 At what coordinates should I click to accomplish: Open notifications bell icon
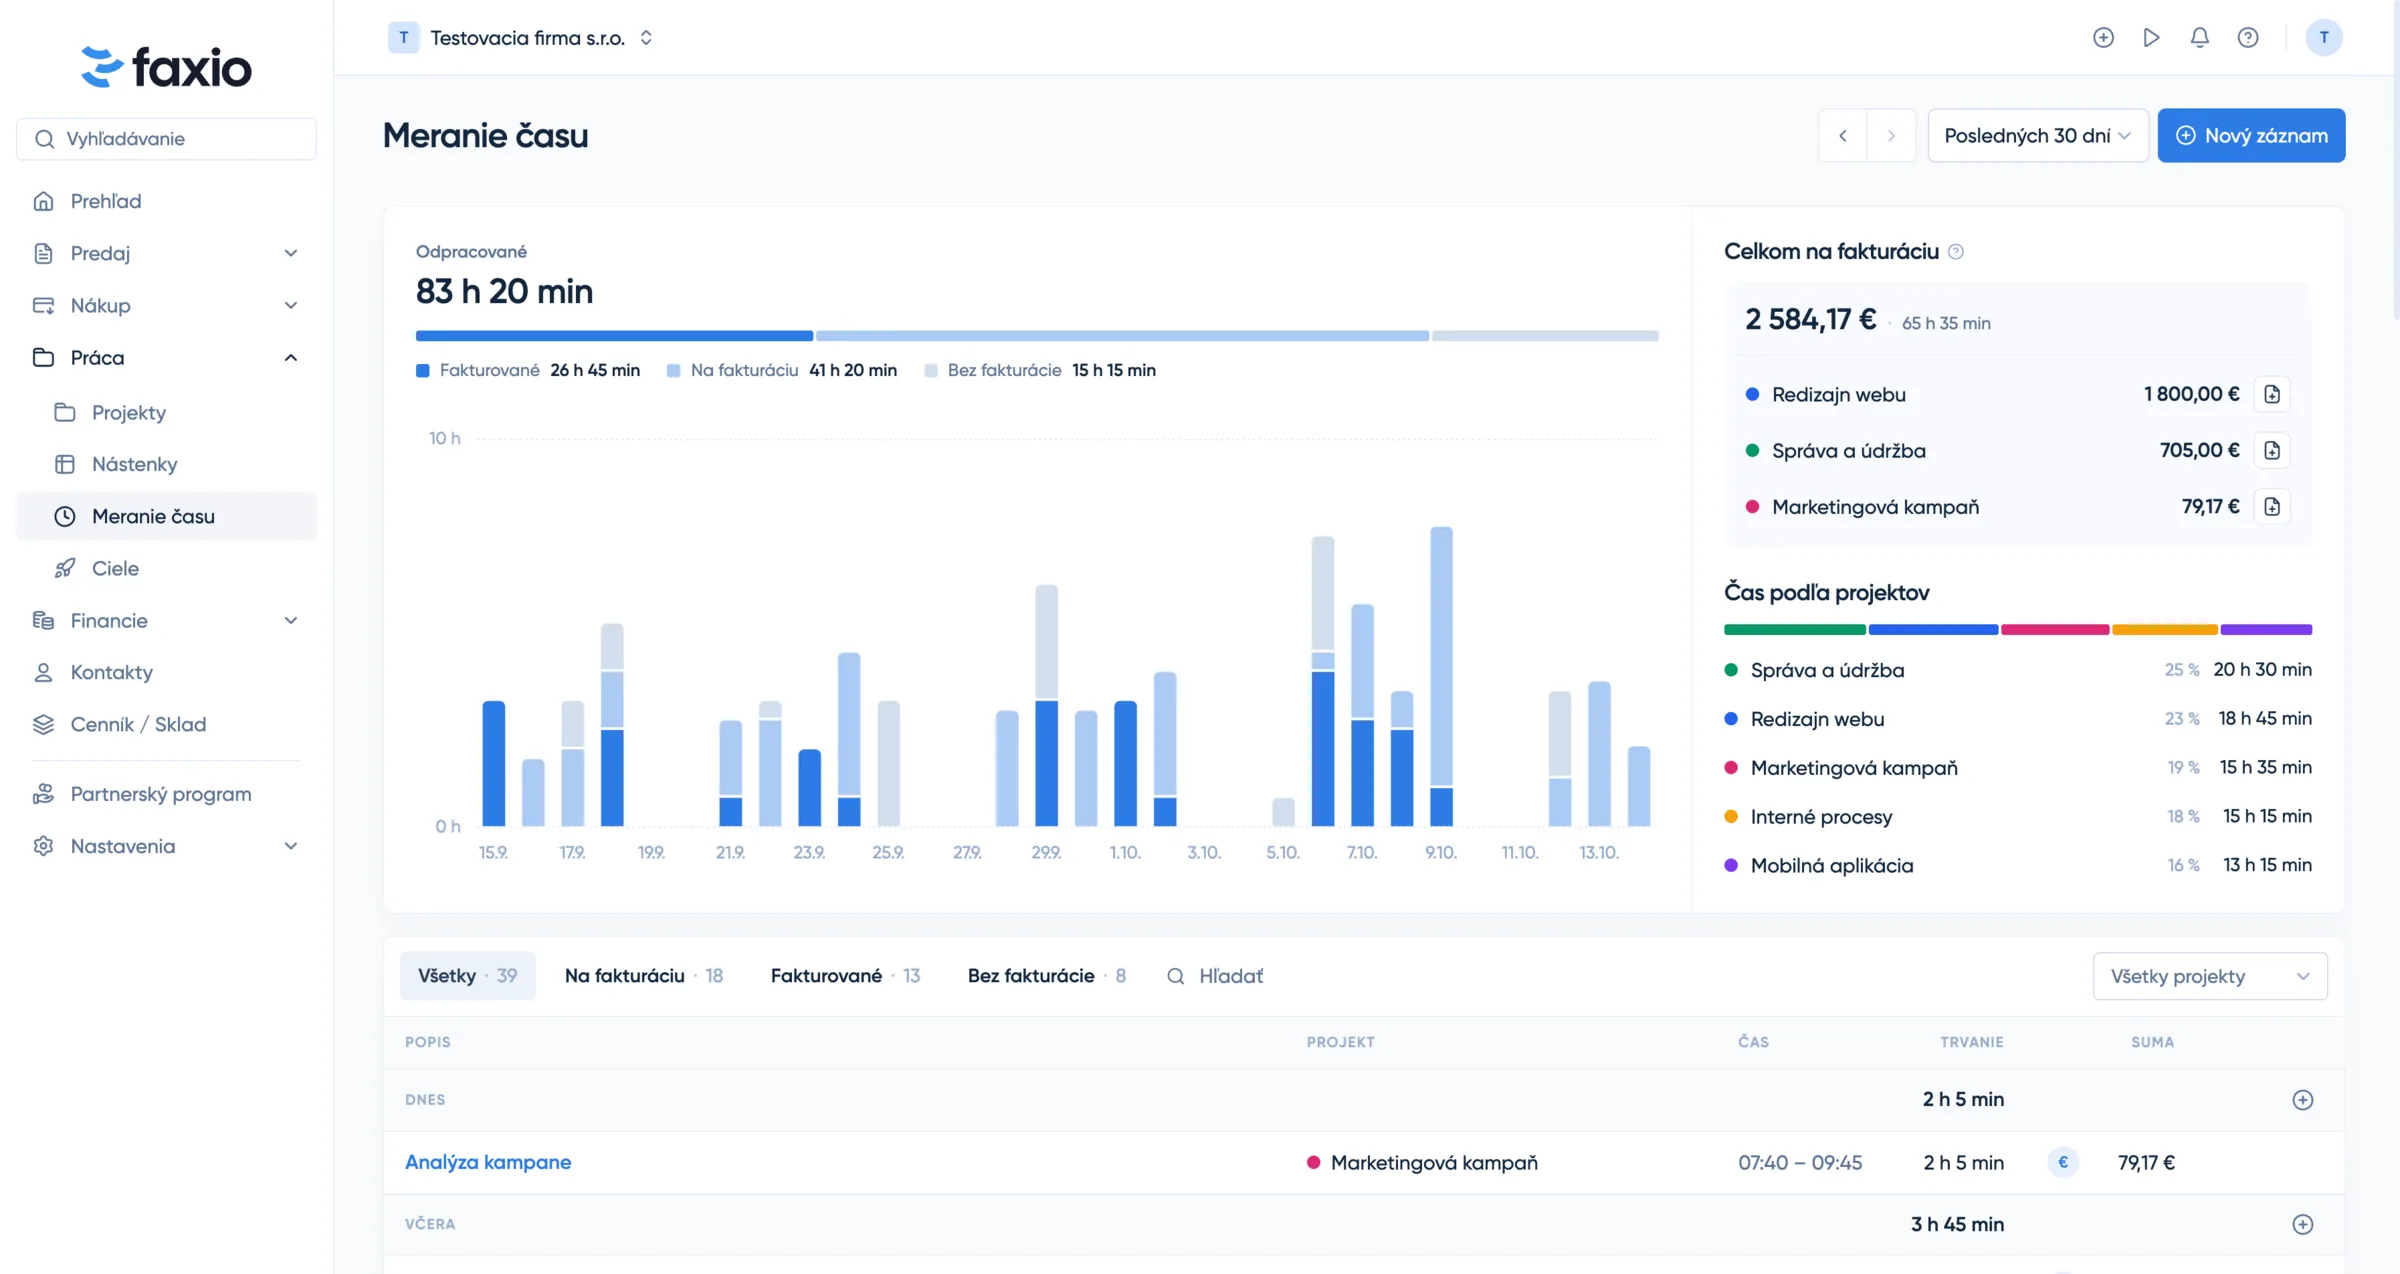pos(2199,38)
